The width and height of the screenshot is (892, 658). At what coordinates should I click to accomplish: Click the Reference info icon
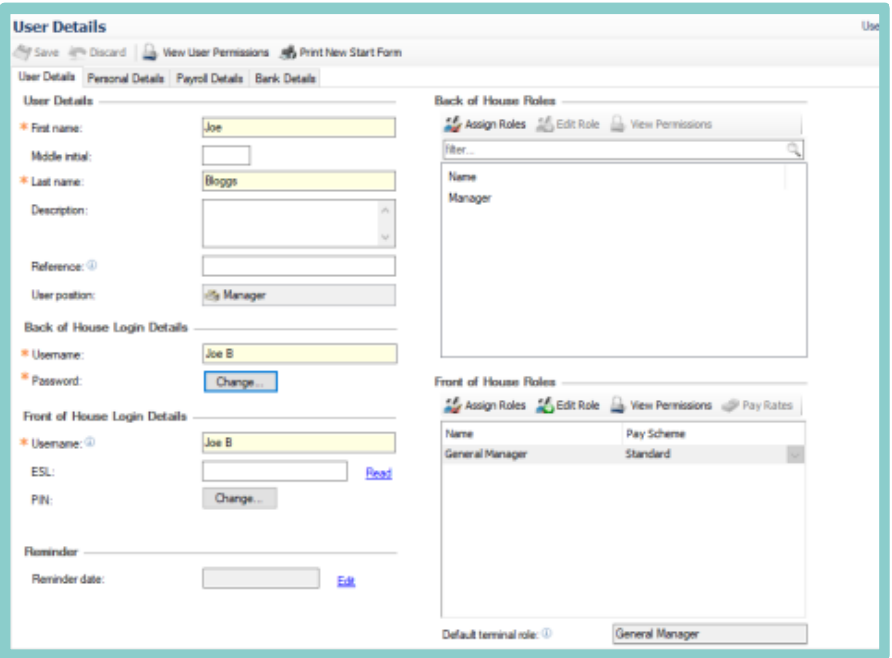tap(92, 265)
